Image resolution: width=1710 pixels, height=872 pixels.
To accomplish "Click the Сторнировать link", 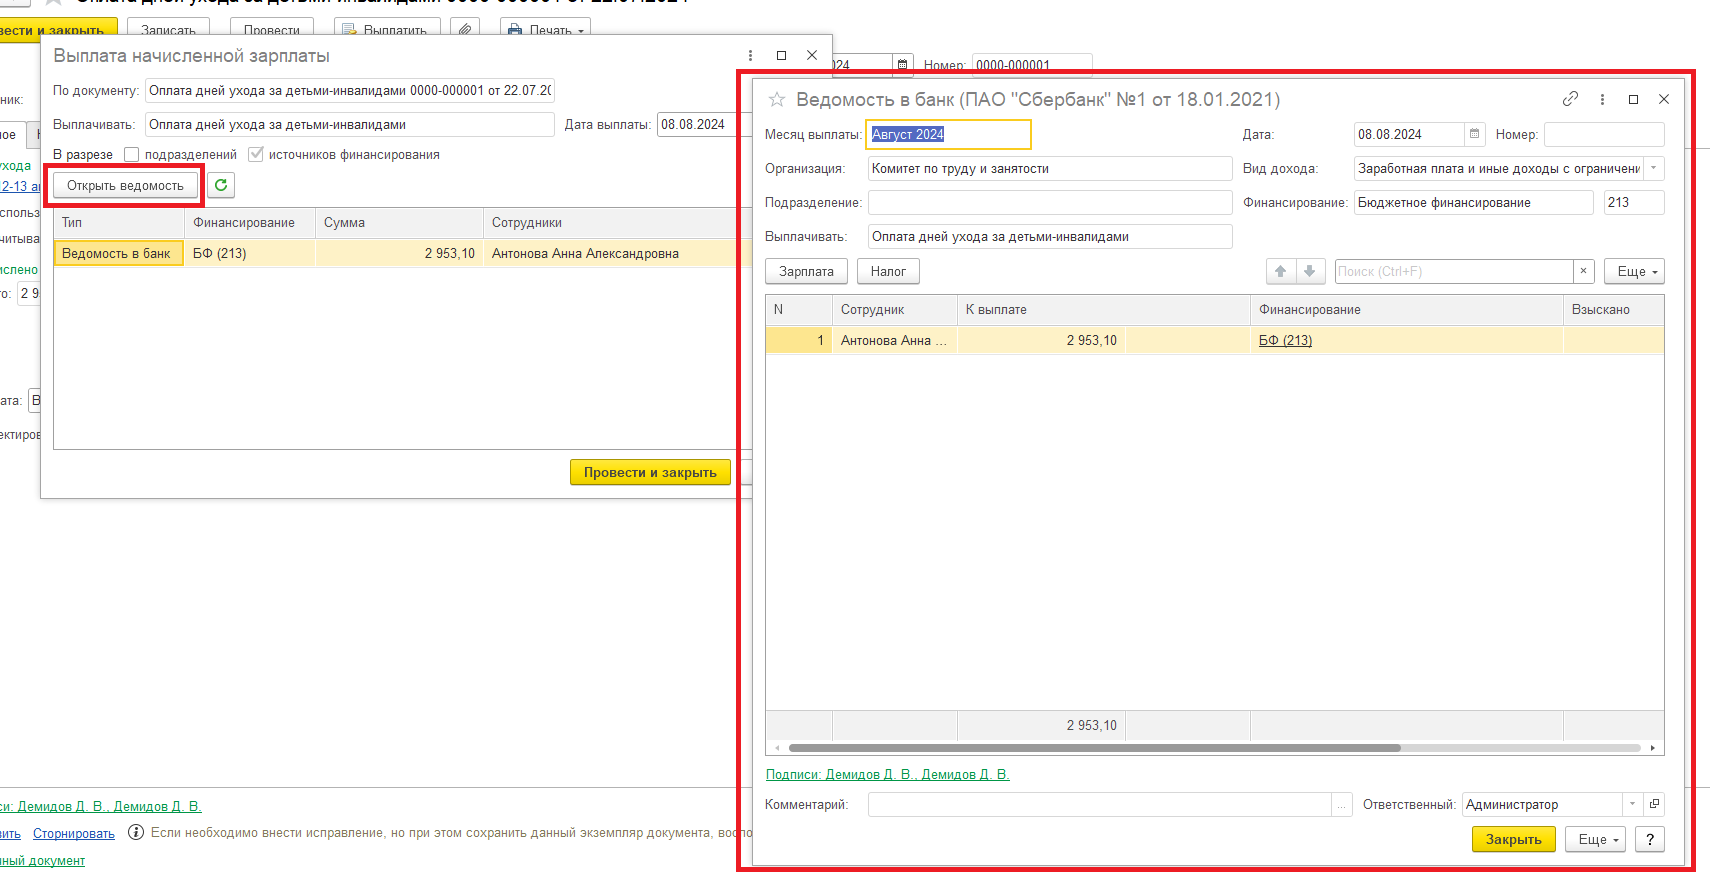I will coord(74,833).
